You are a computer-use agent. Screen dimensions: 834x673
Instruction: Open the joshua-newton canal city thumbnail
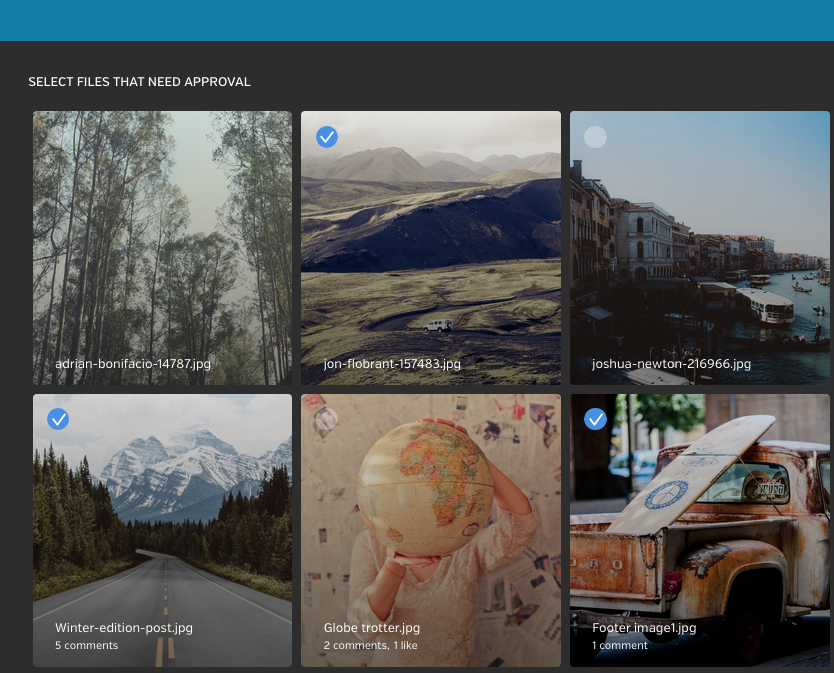click(699, 248)
